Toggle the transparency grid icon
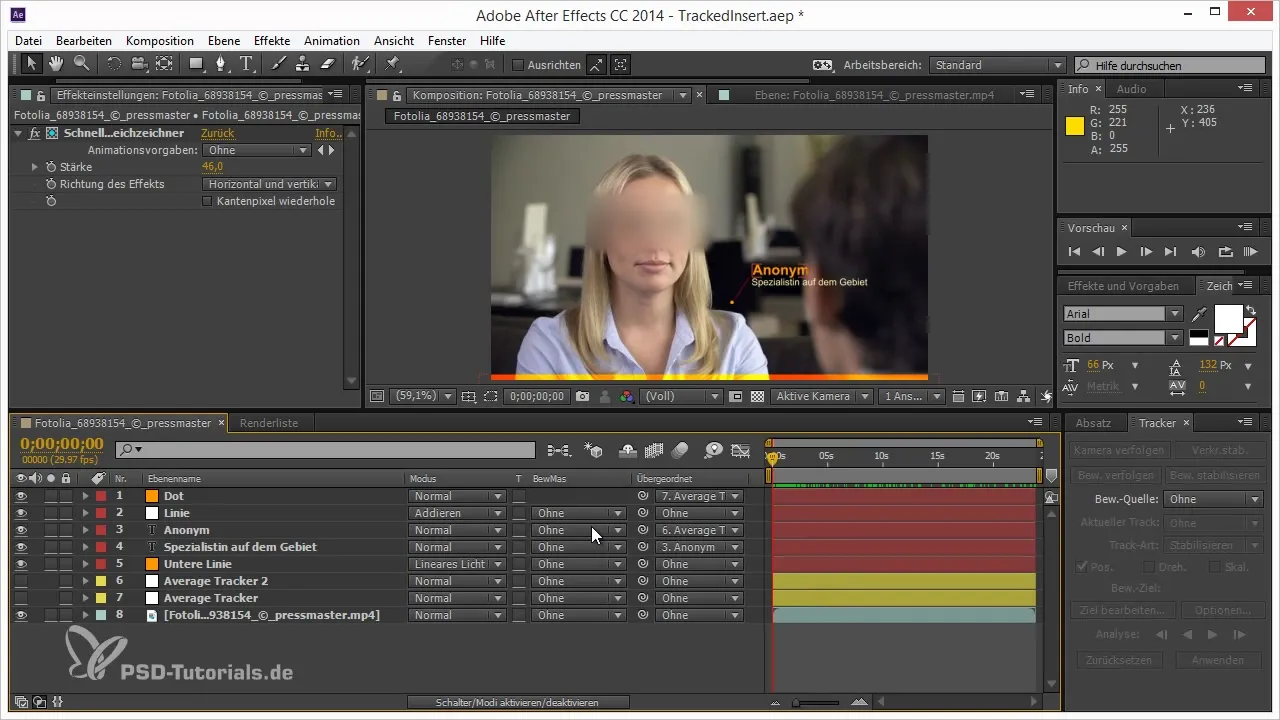 point(757,396)
